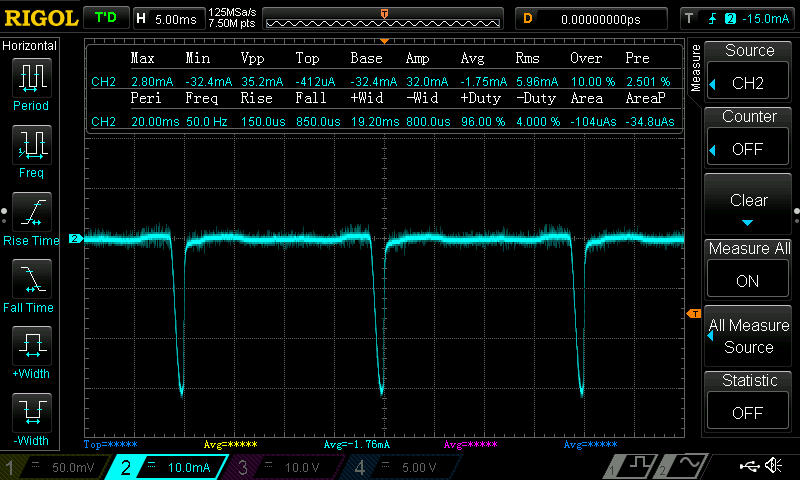This screenshot has width=800, height=480.
Task: Open the All Measure Source selector
Action: [748, 336]
